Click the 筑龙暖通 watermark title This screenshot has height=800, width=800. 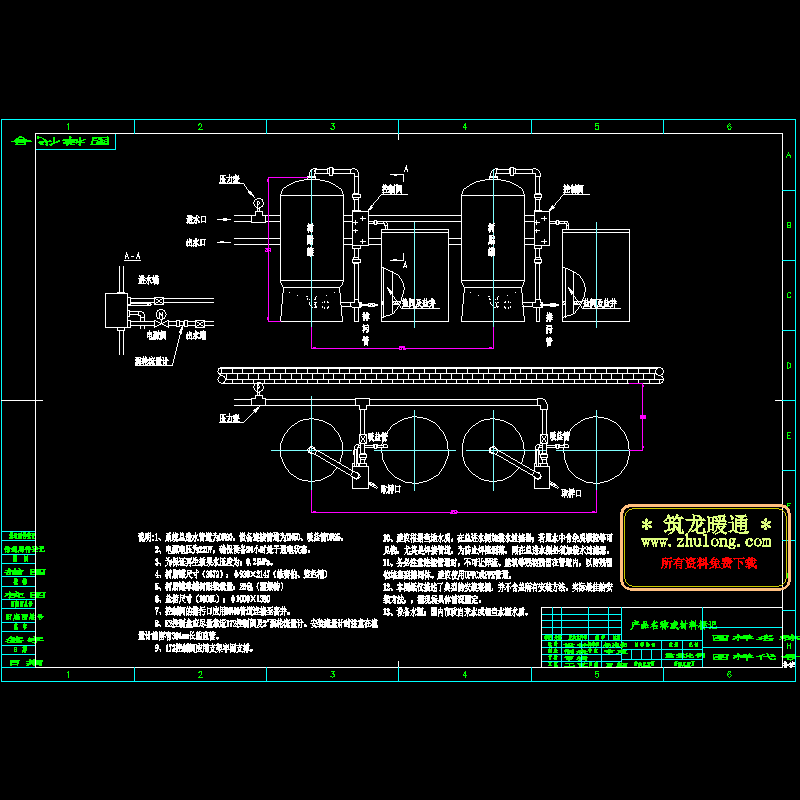(705, 524)
